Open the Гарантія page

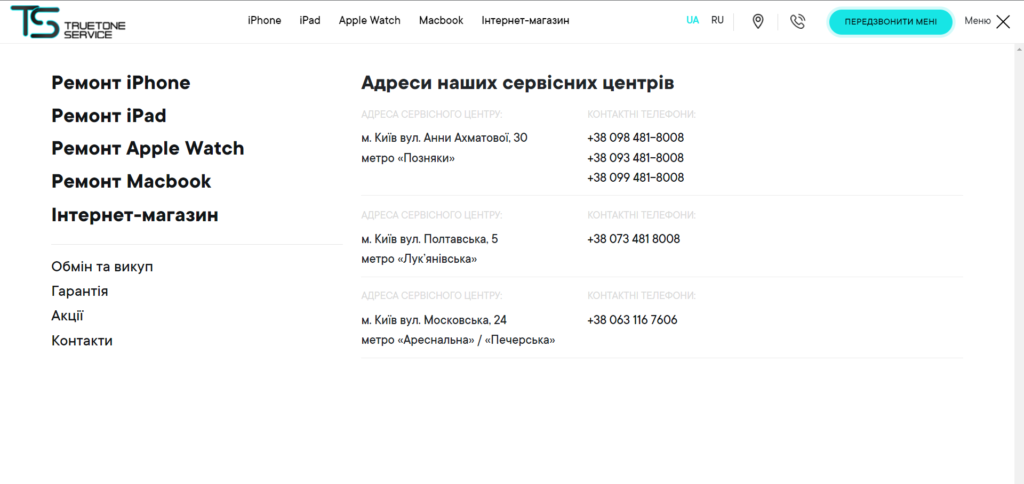point(80,291)
